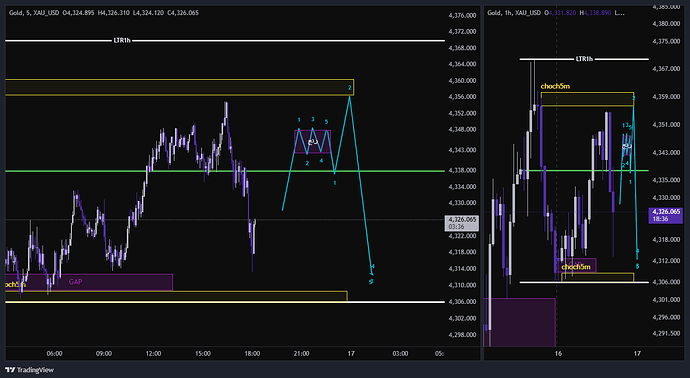
Task: Select the upper choch5m label on 1h chart
Action: [x=555, y=86]
